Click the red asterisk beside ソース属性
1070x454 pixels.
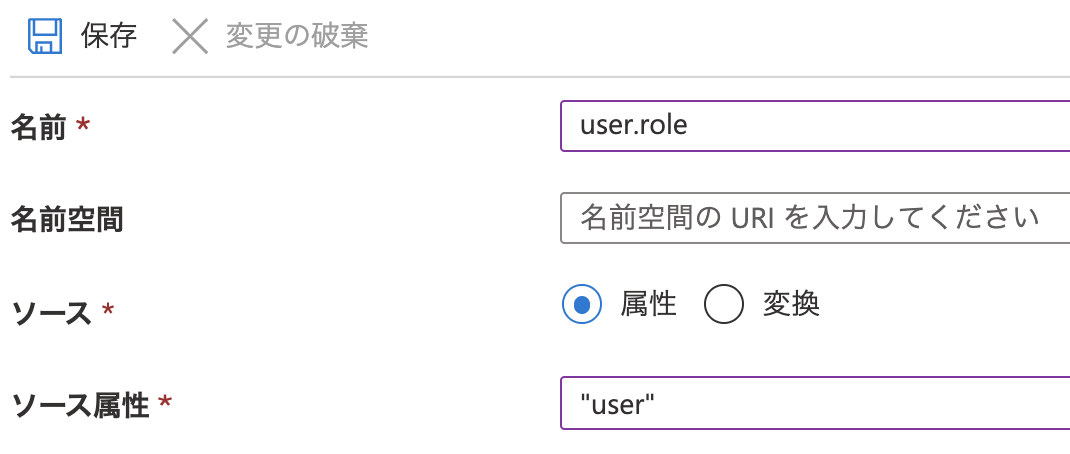[165, 404]
